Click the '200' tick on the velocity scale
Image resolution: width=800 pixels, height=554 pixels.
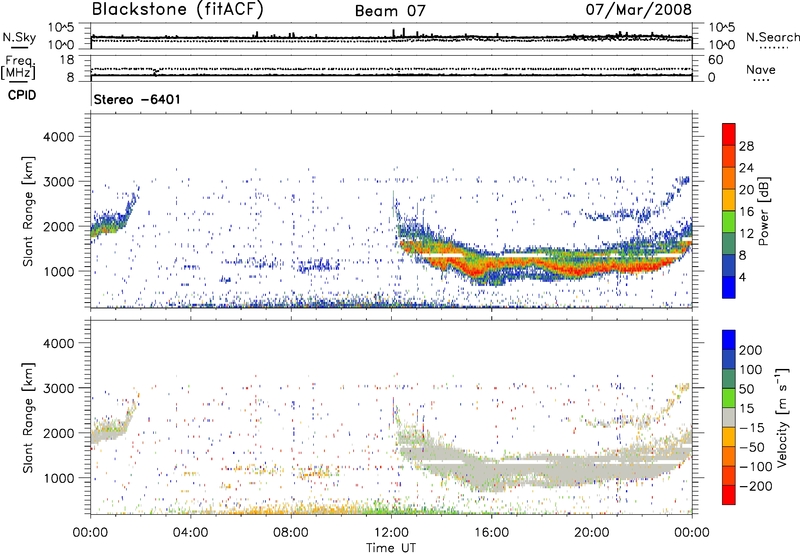coord(751,350)
